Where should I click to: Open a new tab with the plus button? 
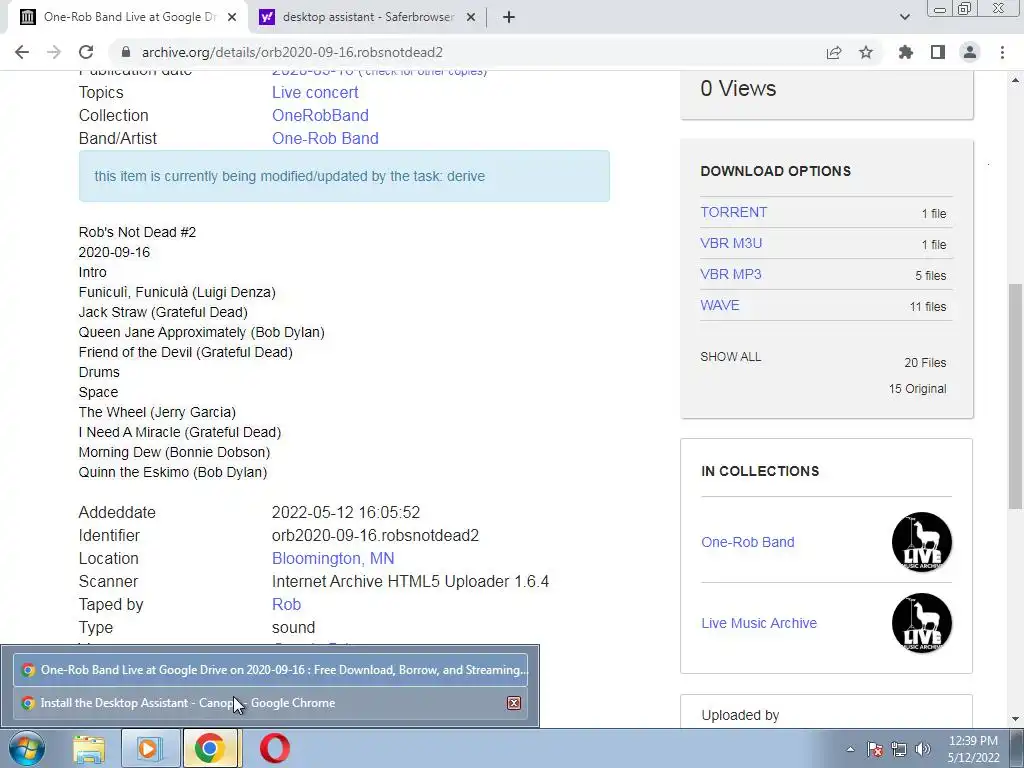pos(509,18)
